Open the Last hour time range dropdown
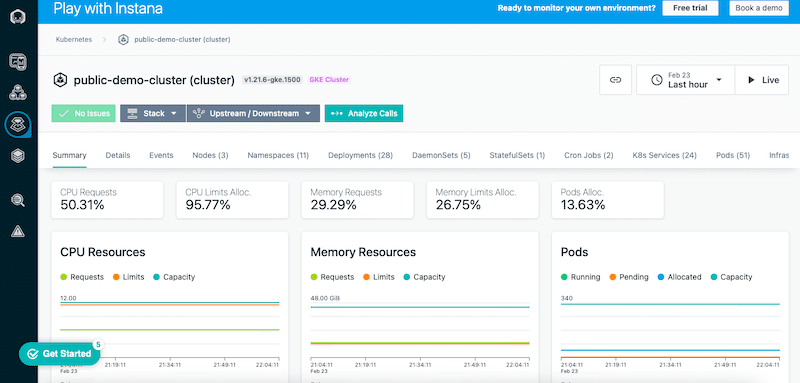 point(685,80)
